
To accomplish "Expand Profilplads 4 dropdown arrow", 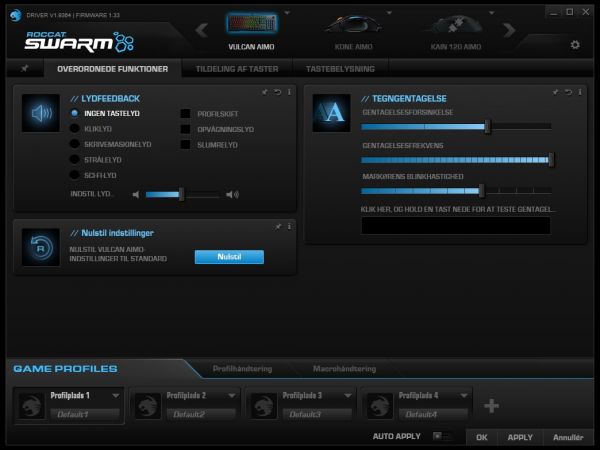I will (464, 395).
